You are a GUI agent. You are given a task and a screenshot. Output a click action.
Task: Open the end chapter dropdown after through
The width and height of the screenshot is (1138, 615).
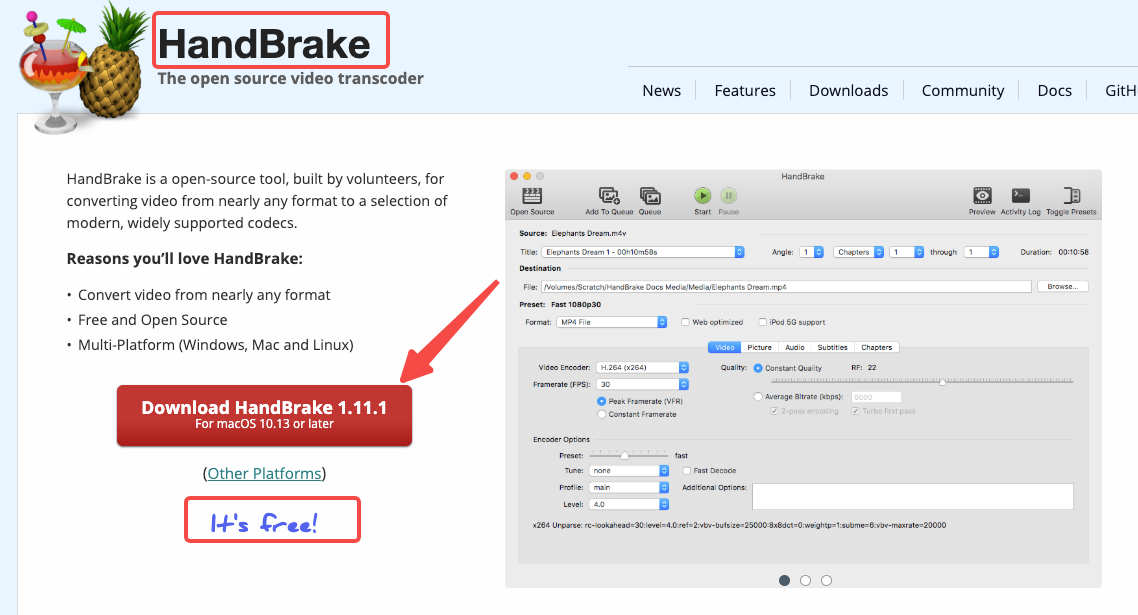click(982, 252)
